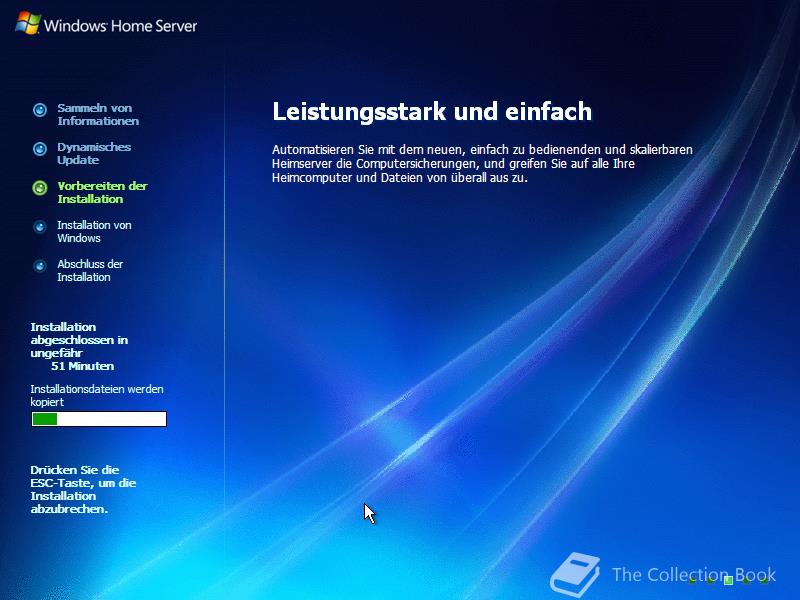Click the Leistungsstark und einfach heading
The height and width of the screenshot is (600, 800).
click(432, 111)
